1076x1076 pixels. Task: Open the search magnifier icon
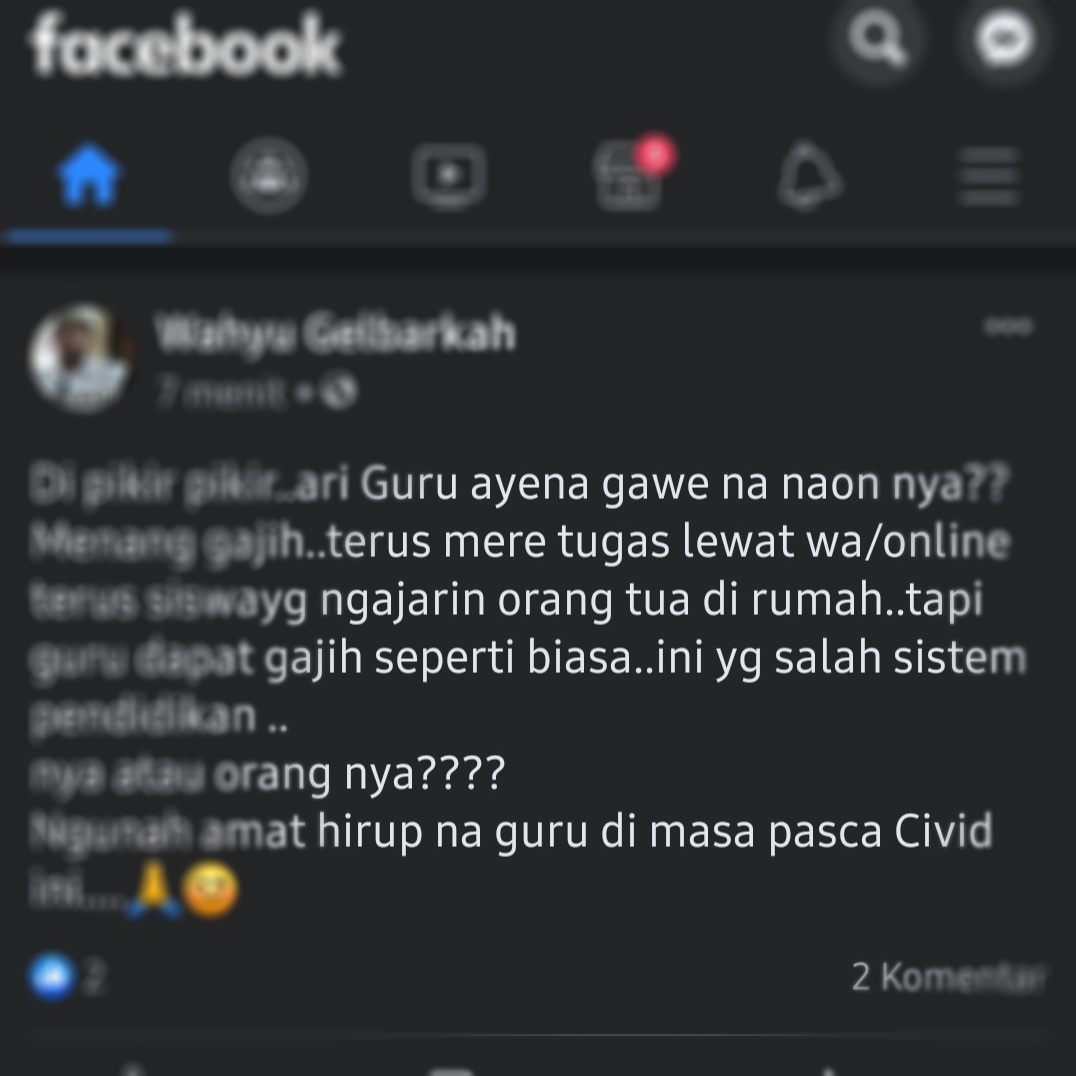click(x=877, y=40)
